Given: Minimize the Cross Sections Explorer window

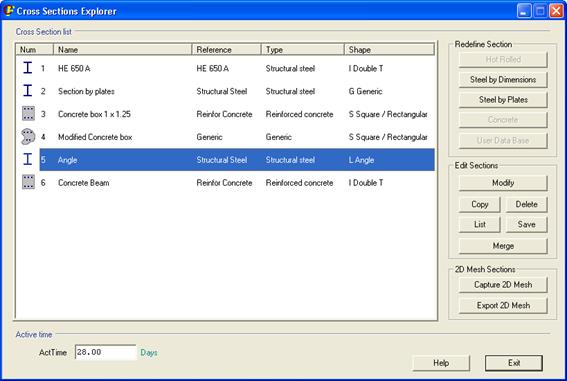Looking at the screenshot, I should click(524, 11).
